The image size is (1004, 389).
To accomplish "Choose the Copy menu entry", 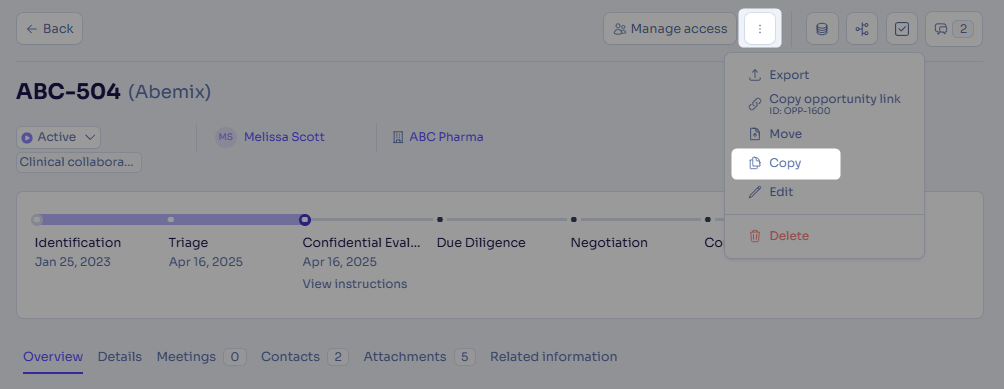I will (x=786, y=163).
